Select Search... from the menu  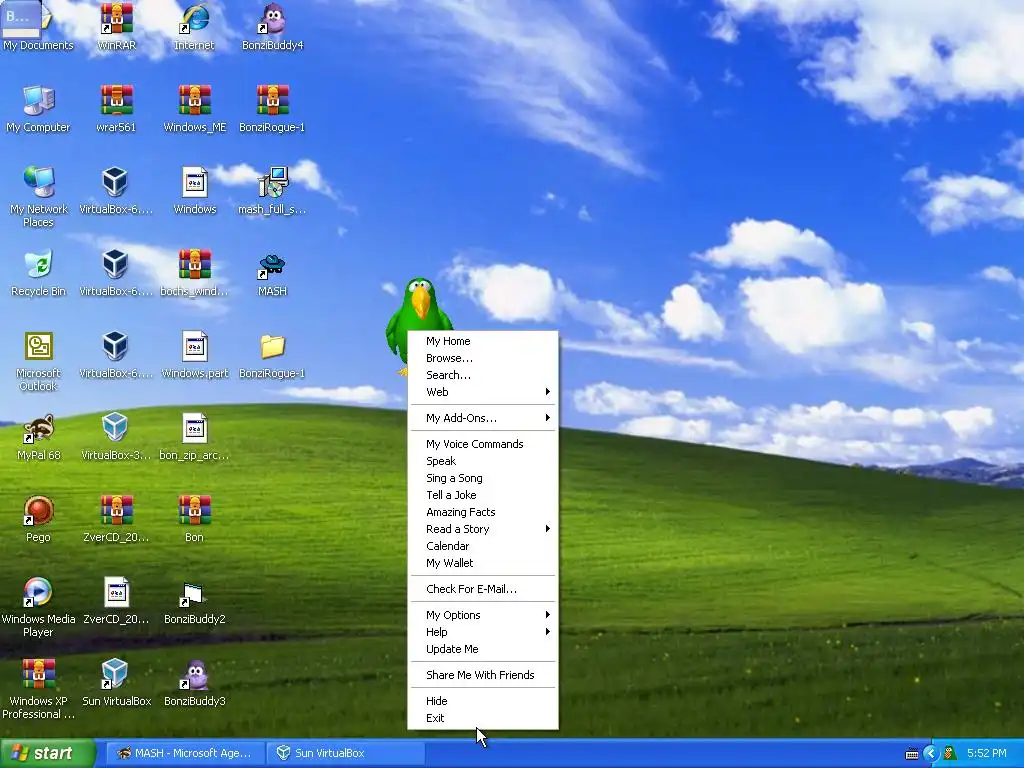coord(483,375)
